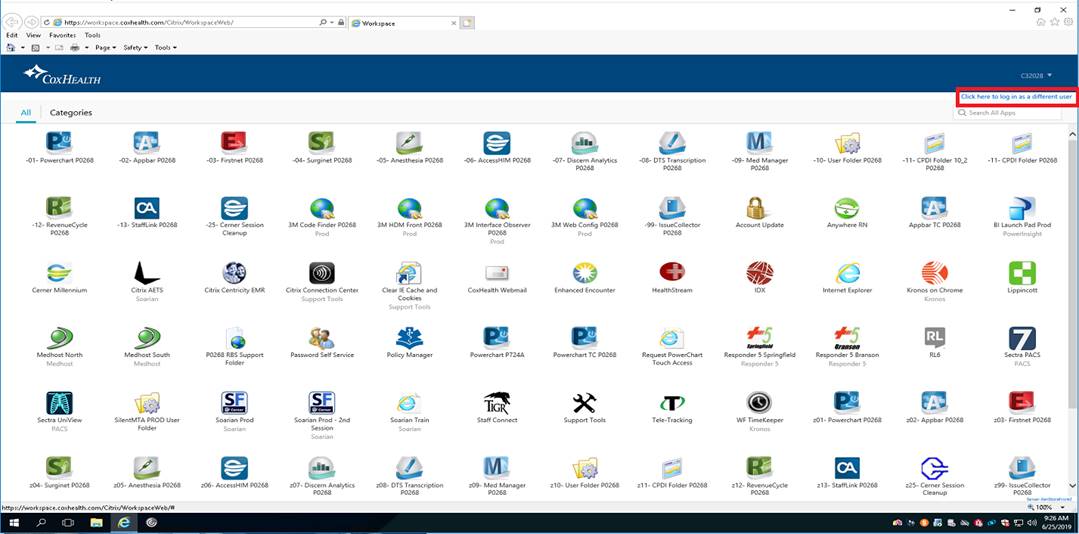Launch Cerner Millennium application
1079x534 pixels.
coord(59,273)
